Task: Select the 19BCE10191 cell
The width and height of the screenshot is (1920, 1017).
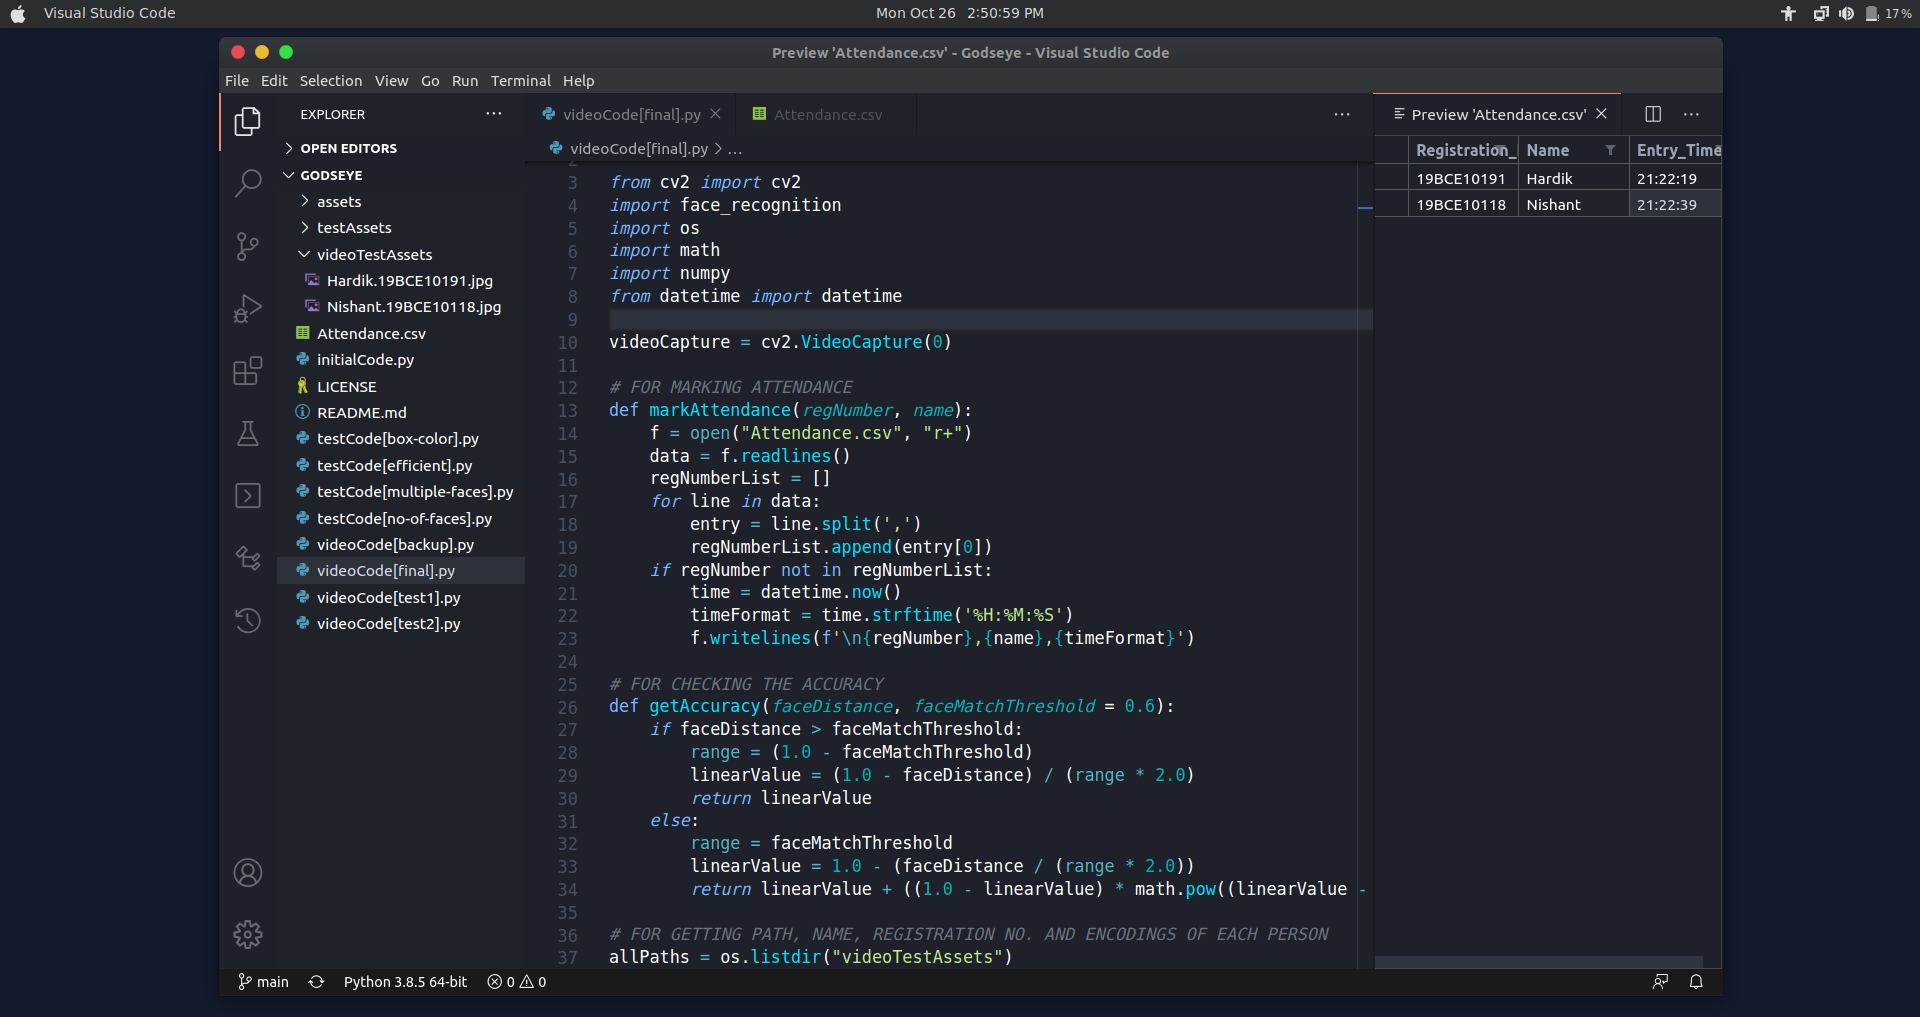Action: point(1462,179)
